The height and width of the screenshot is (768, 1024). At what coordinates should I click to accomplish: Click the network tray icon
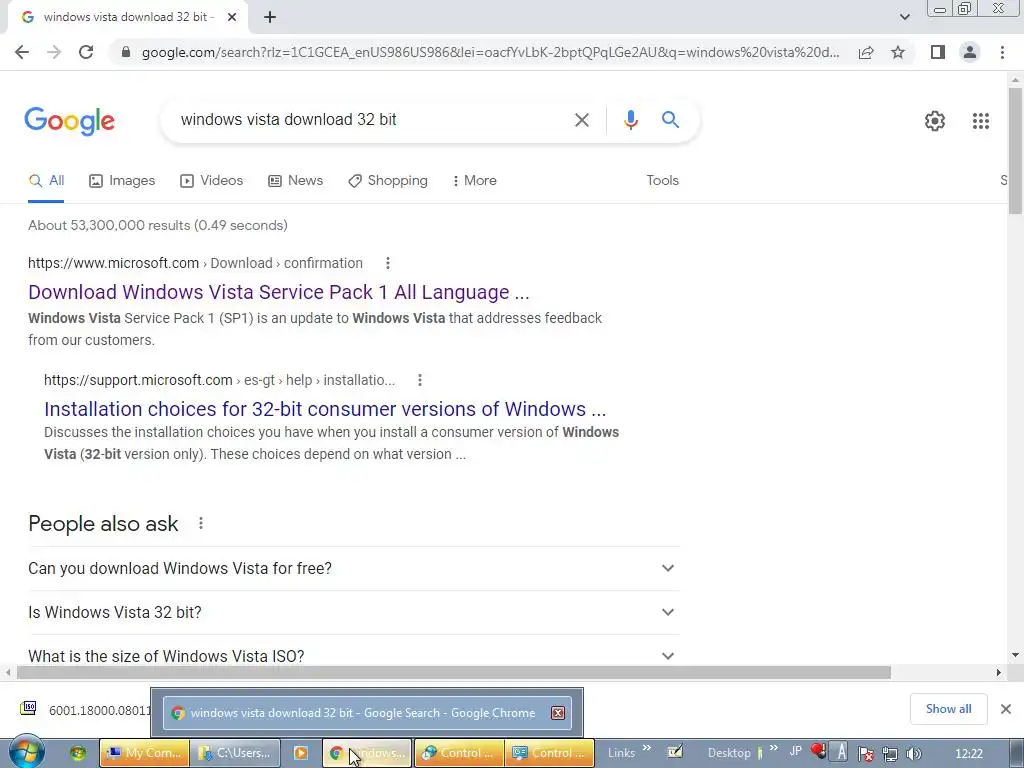[889, 754]
